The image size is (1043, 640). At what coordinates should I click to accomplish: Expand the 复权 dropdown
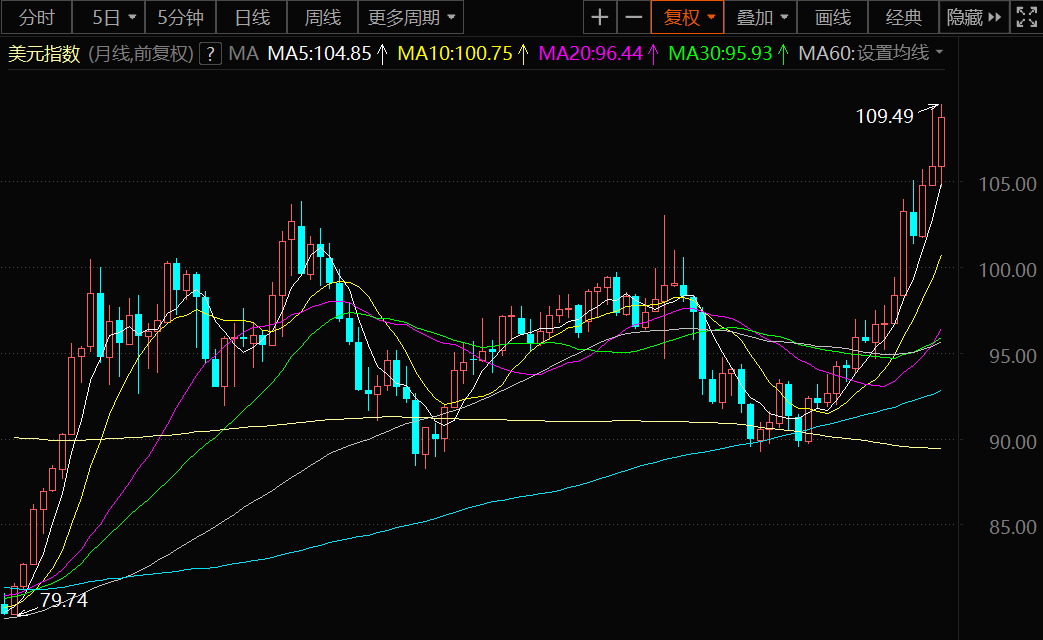coord(687,17)
